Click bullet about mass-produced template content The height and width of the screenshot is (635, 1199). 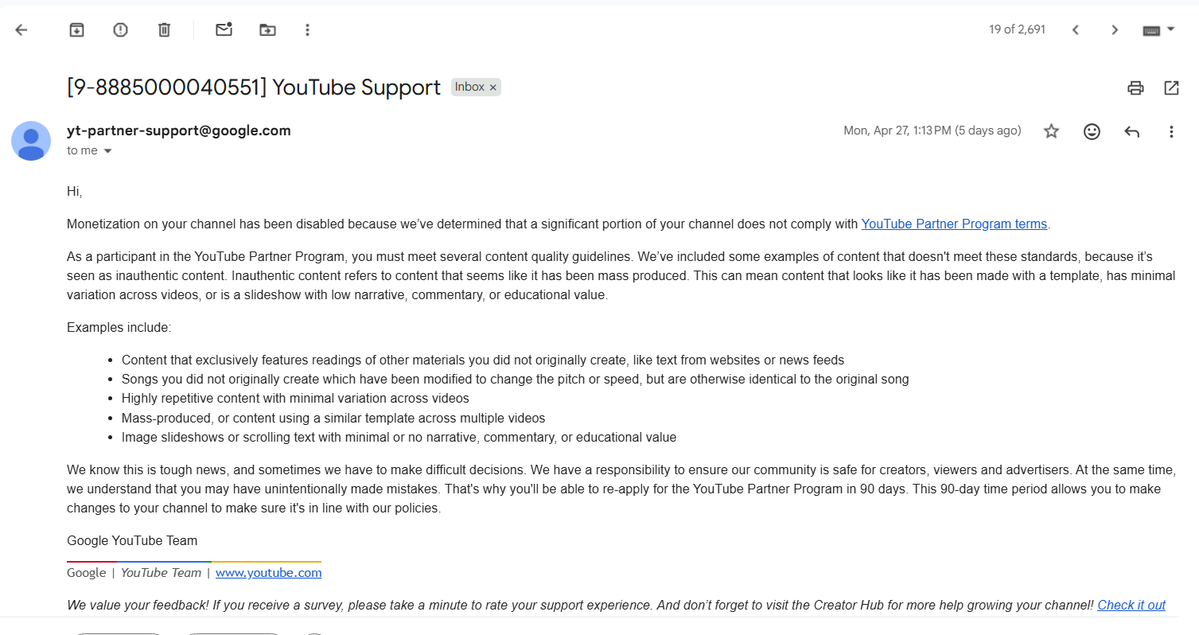[x=333, y=418]
